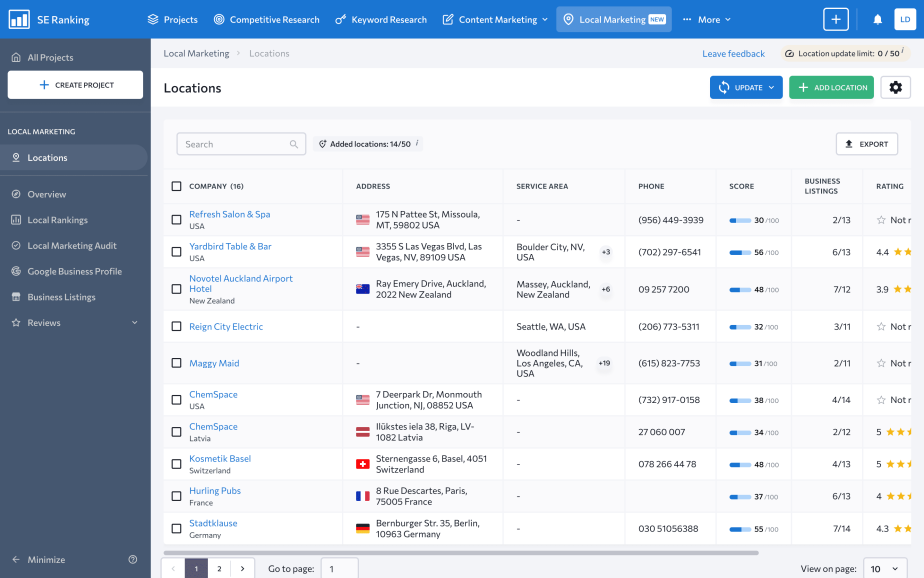Toggle the select-all Company checkbox
This screenshot has height=578, width=924.
(176, 186)
